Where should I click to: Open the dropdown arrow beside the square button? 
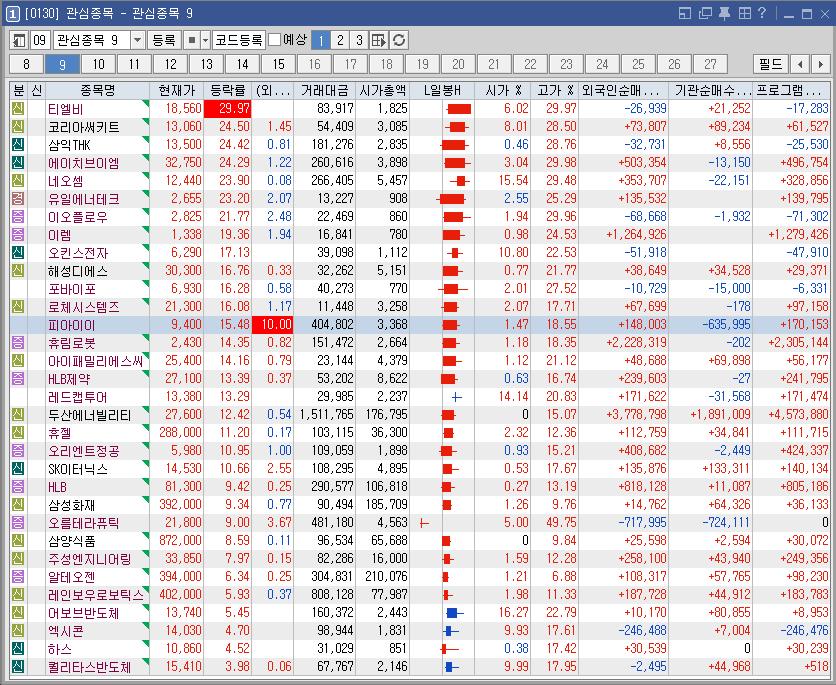[205, 40]
